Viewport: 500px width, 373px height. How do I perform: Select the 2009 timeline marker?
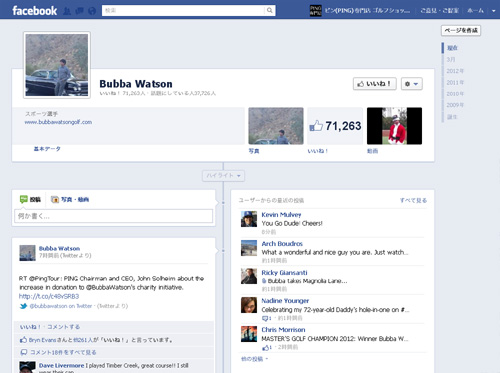[455, 105]
